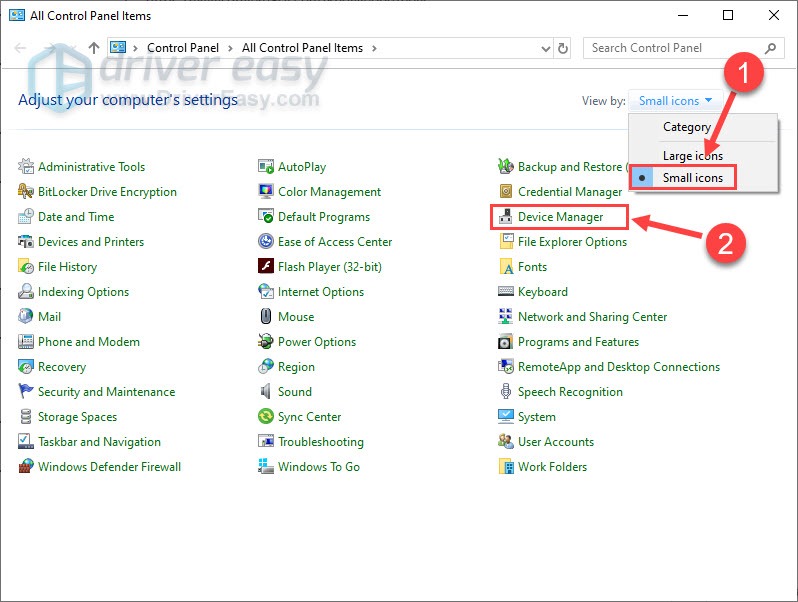Choose the Large icons view option
Screen dimensions: 798x602
tap(692, 156)
